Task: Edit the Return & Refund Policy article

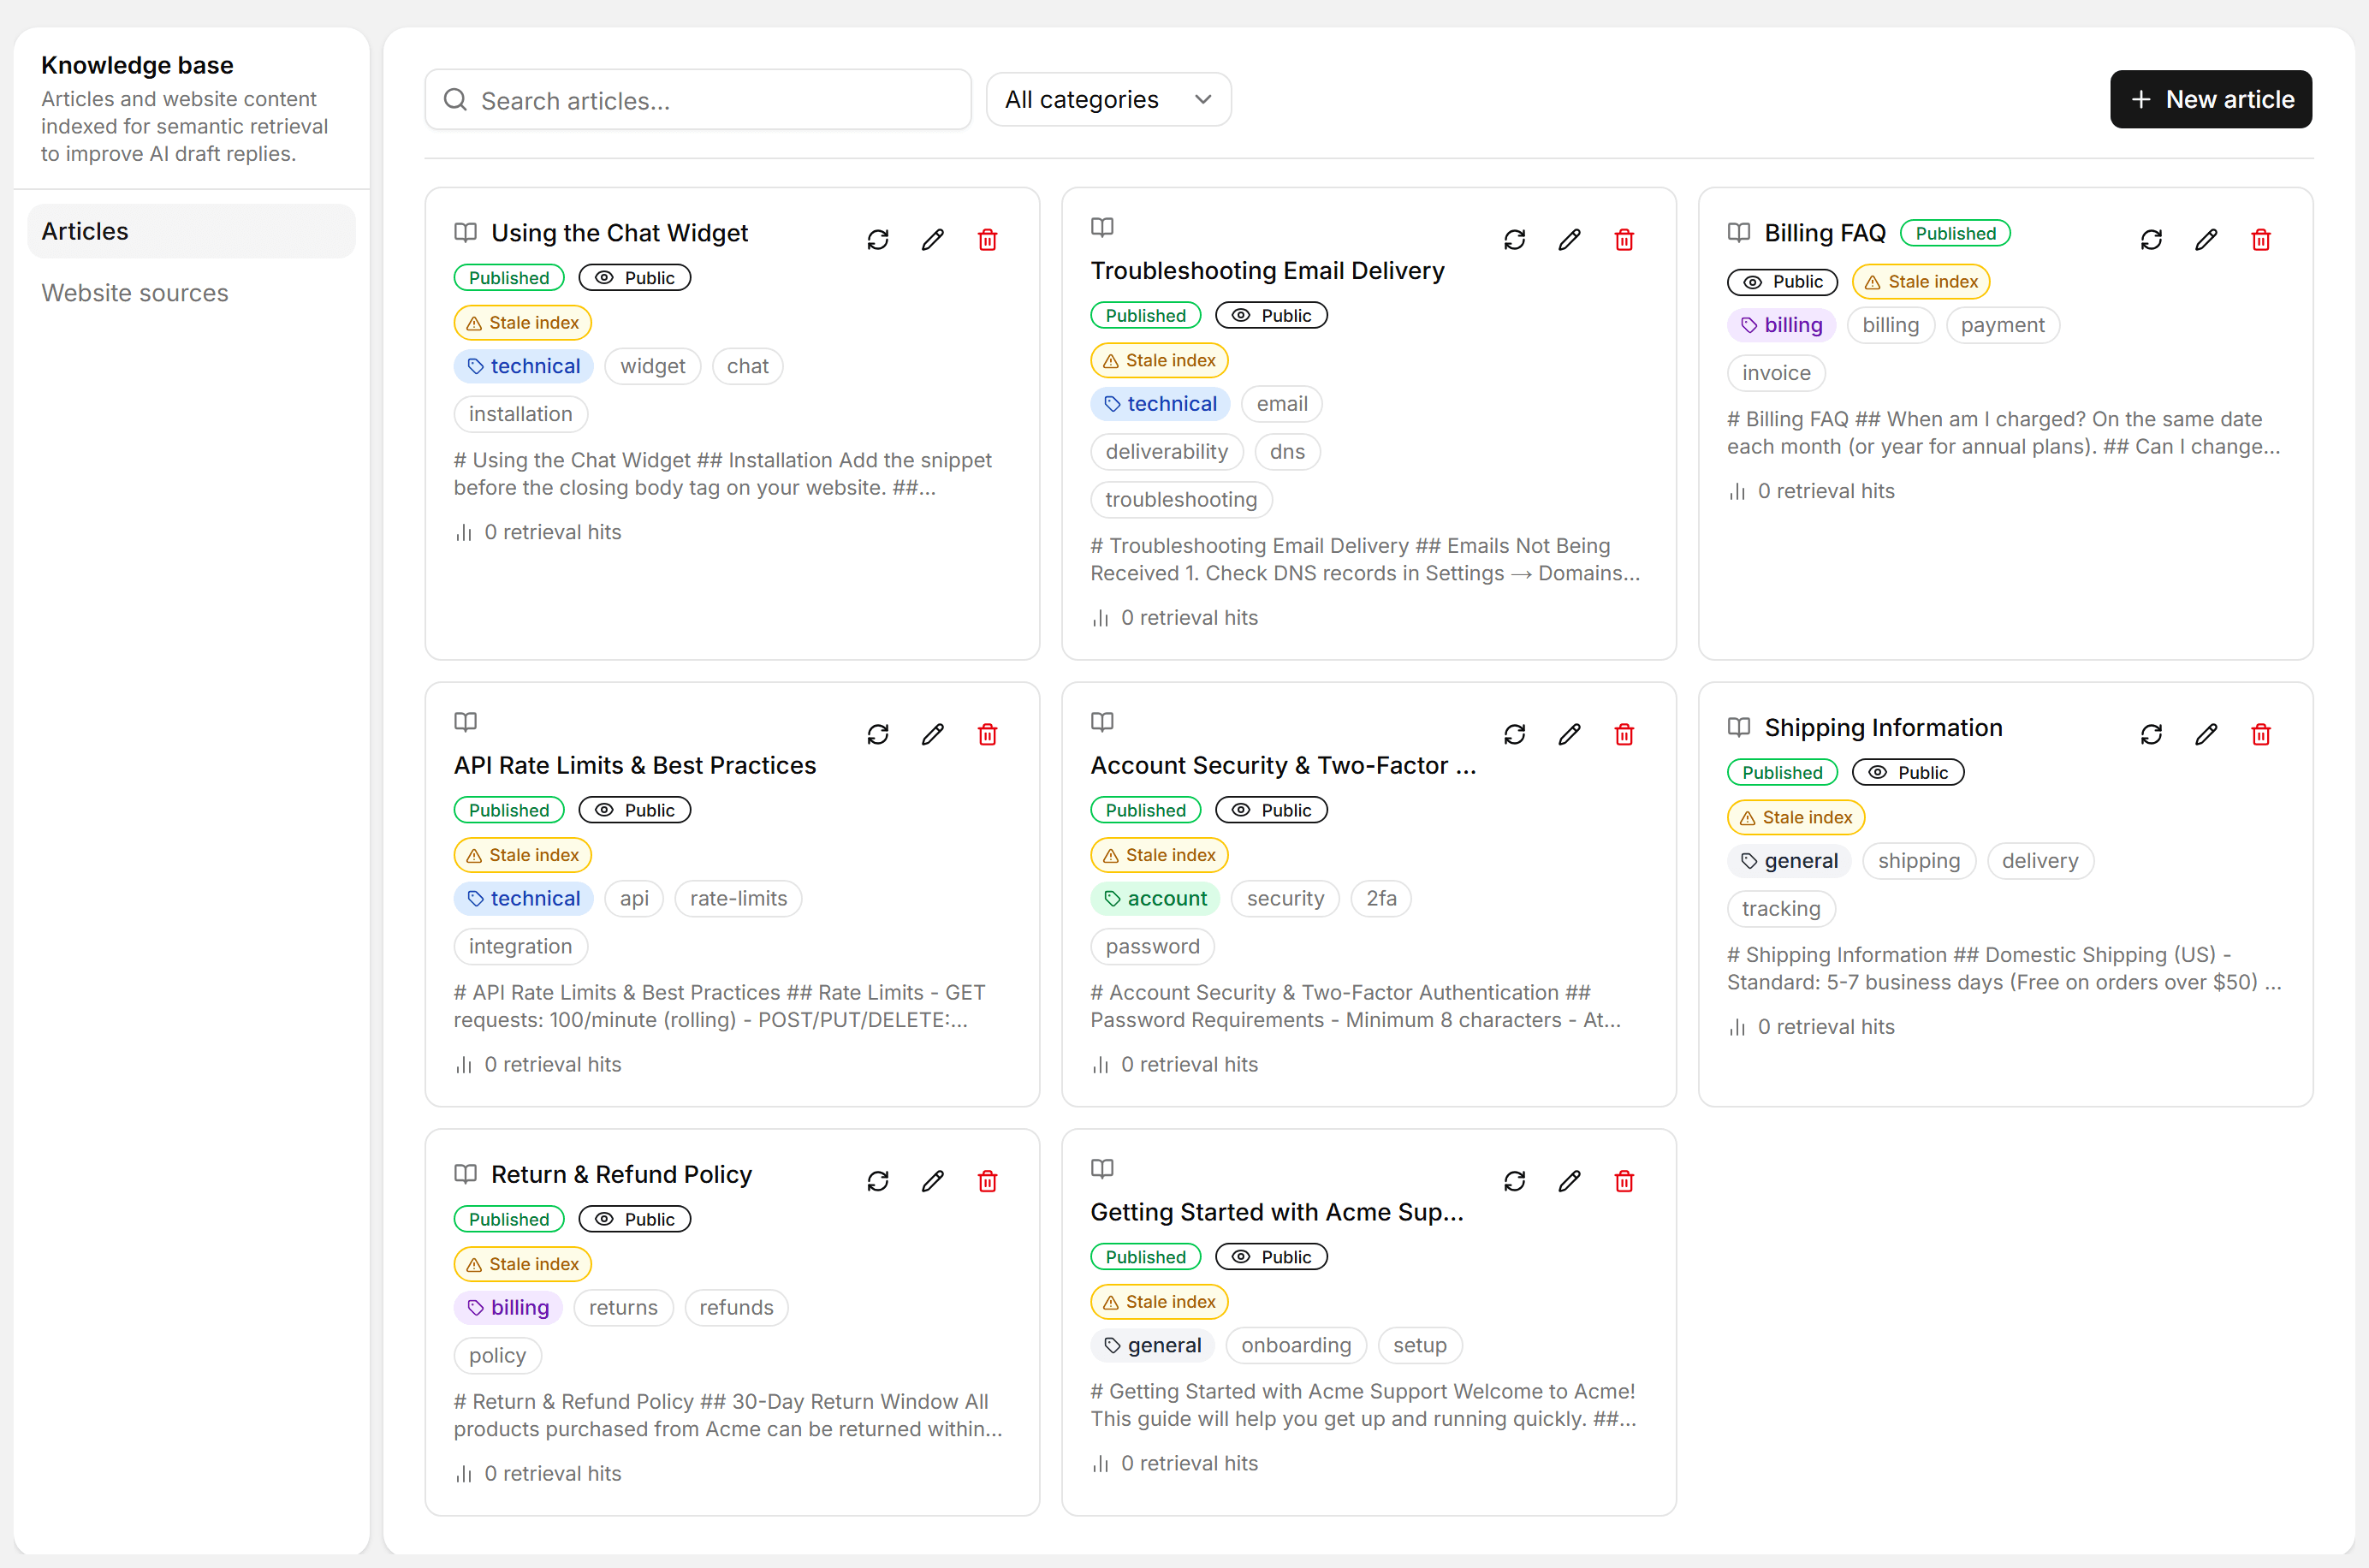Action: coord(933,1182)
